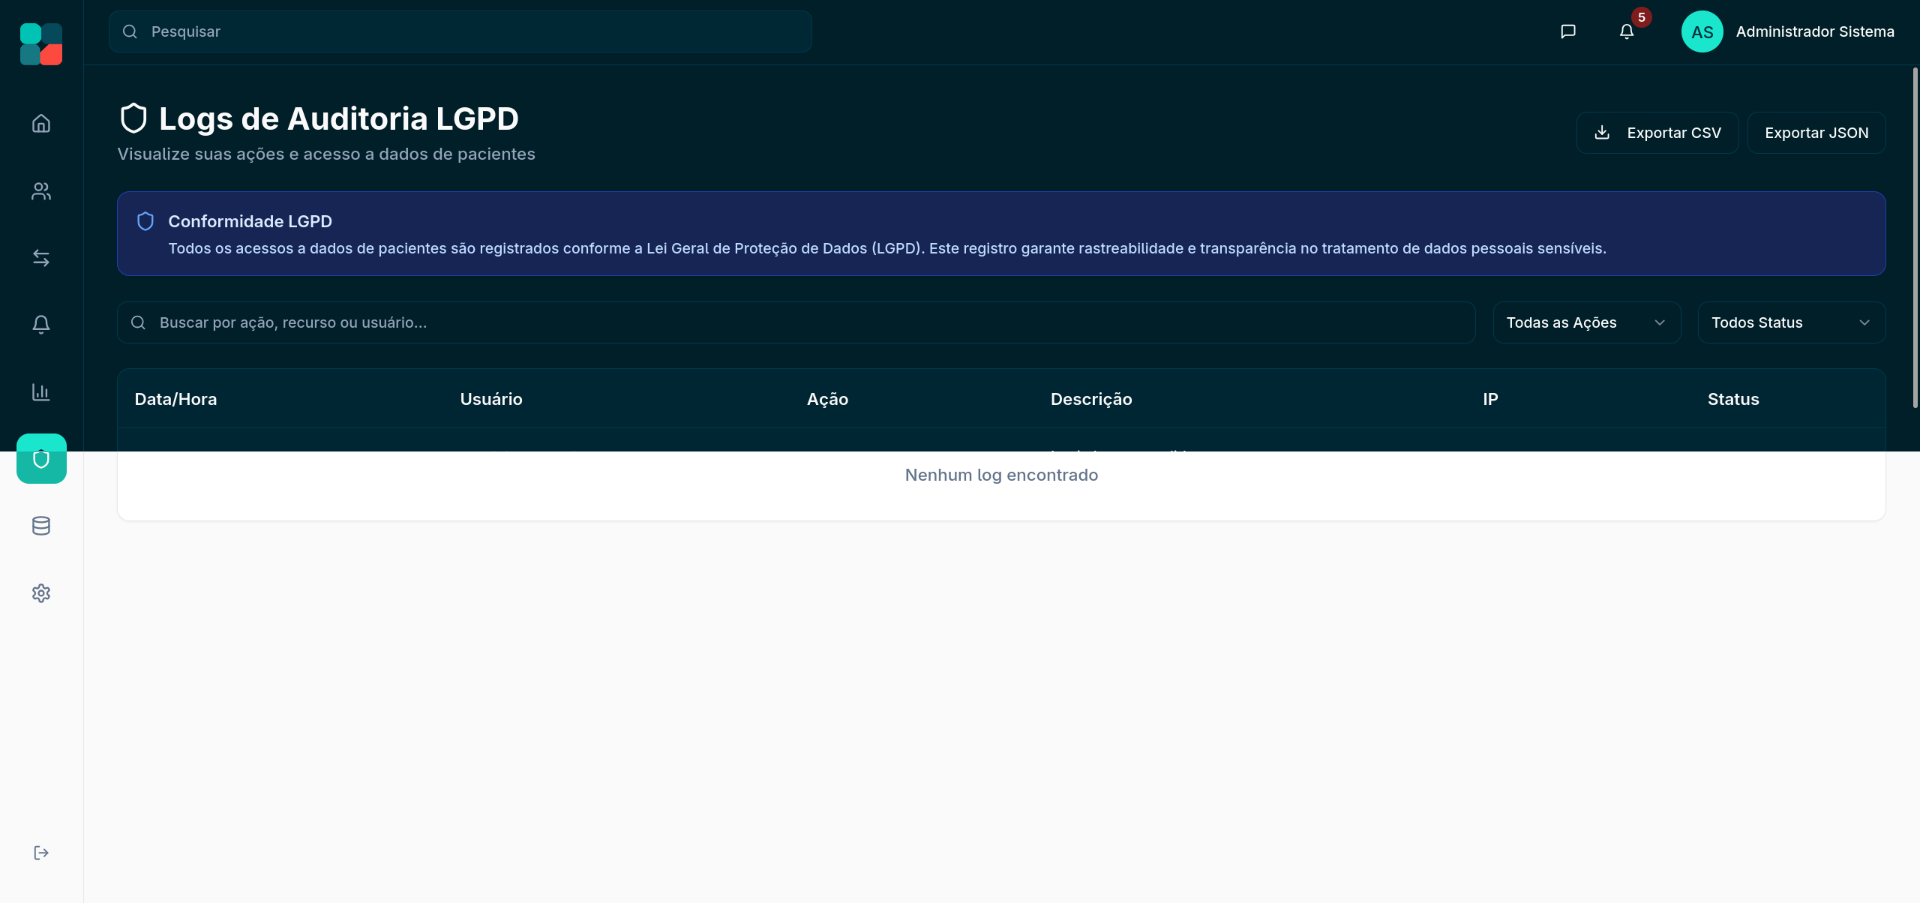The image size is (1920, 903).
Task: Click the Exportar CSV button
Action: coord(1657,133)
